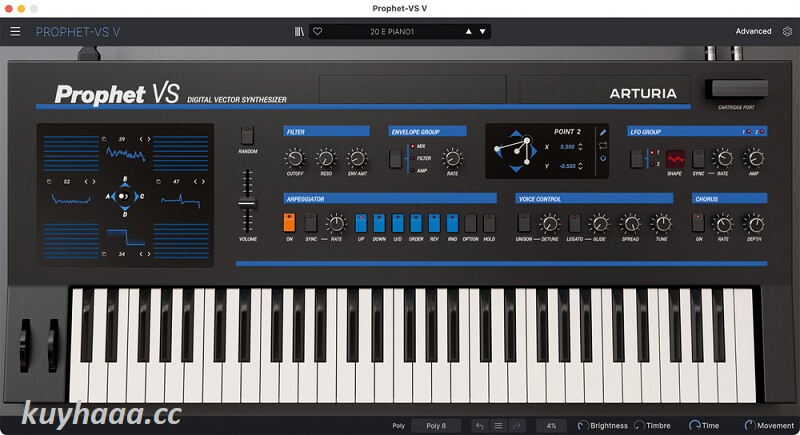
Task: Click the filter ENV AMT knob
Action: click(x=357, y=159)
